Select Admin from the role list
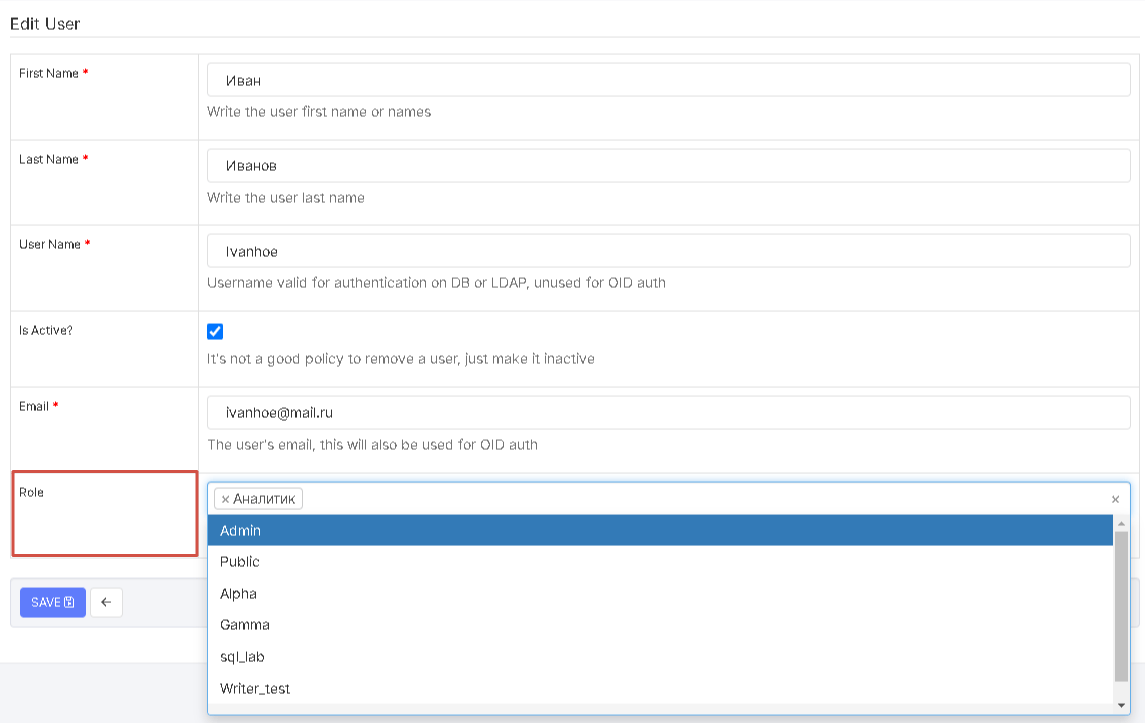Viewport: 1145px width, 723px height. coord(660,531)
